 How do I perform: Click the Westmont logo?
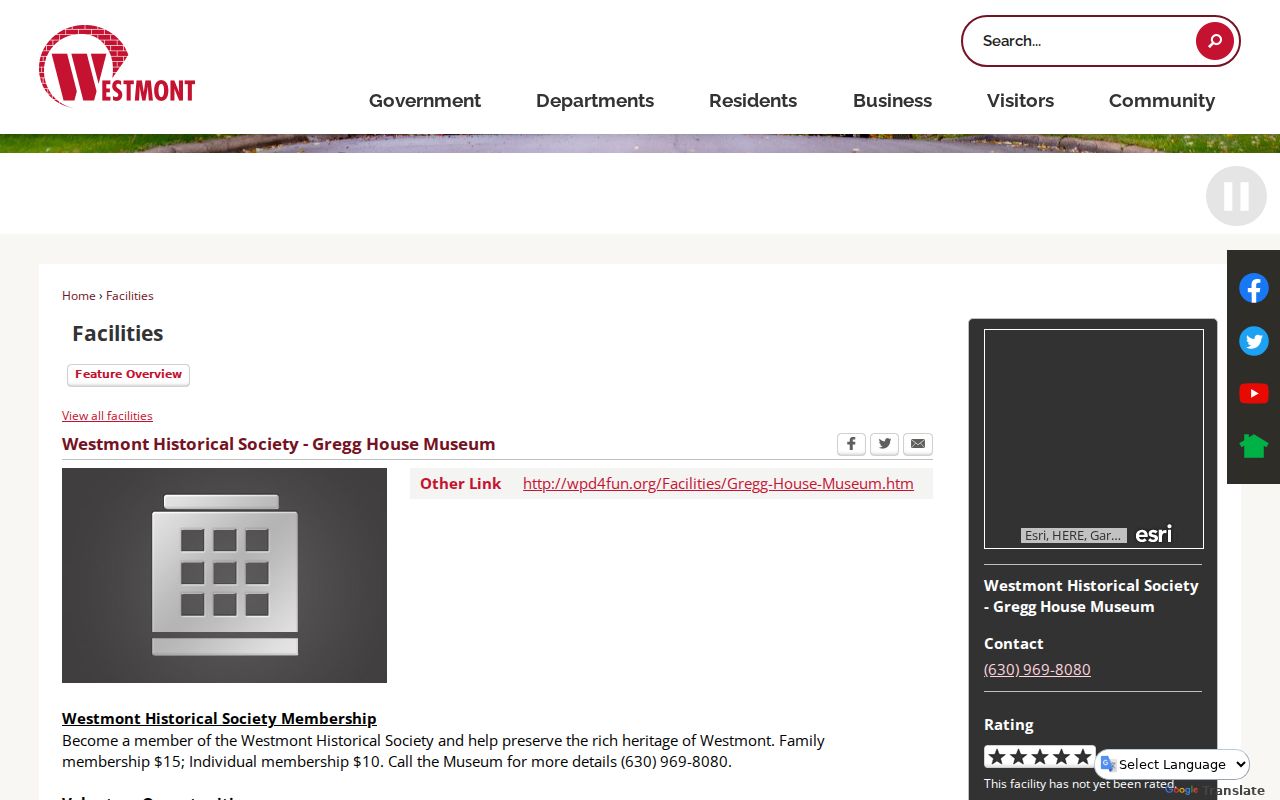click(117, 66)
